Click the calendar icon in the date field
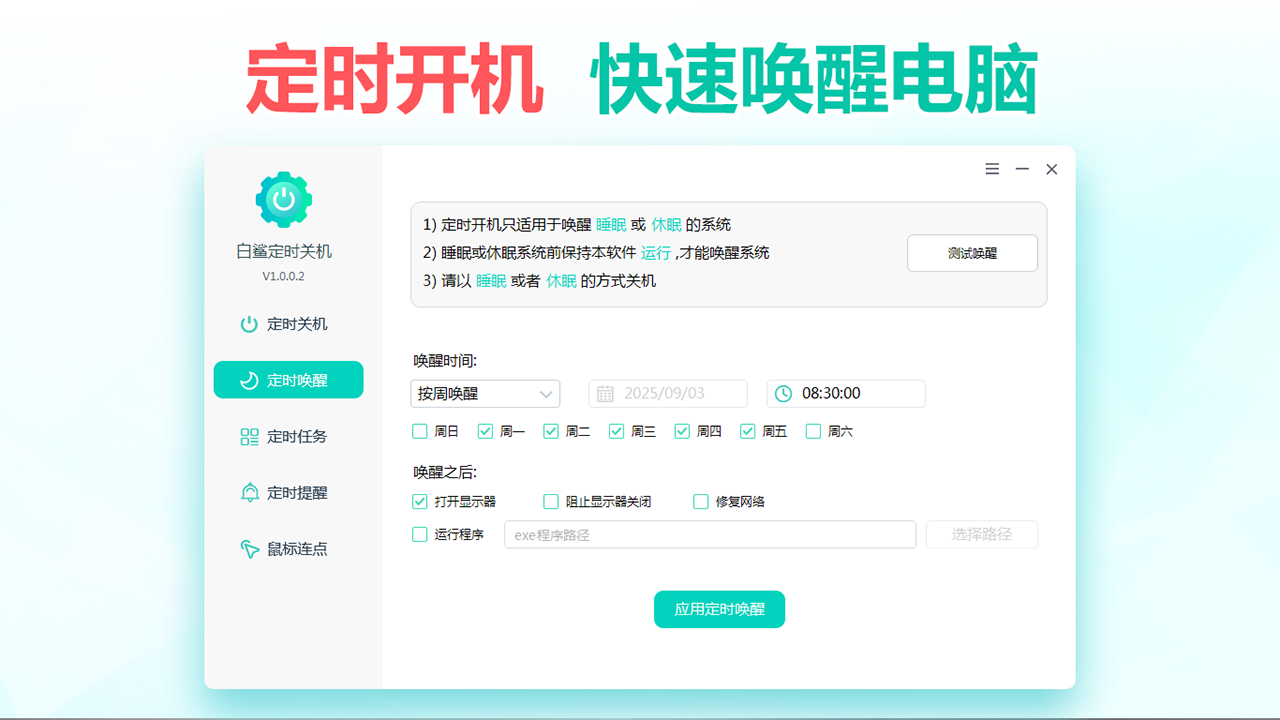This screenshot has height=720, width=1280. (605, 394)
